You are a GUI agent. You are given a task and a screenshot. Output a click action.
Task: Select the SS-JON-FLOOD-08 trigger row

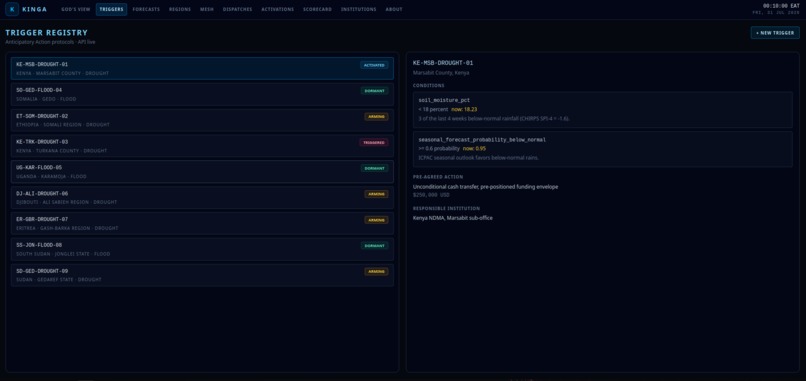203,249
